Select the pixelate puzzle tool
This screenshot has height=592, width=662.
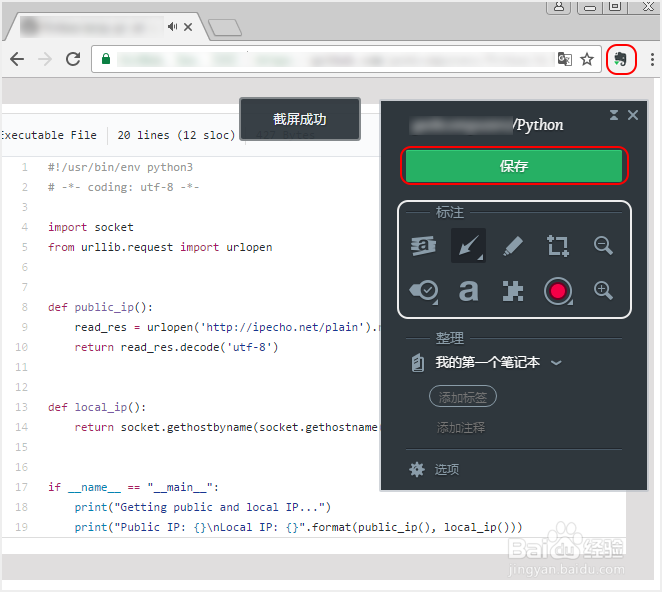(x=513, y=291)
